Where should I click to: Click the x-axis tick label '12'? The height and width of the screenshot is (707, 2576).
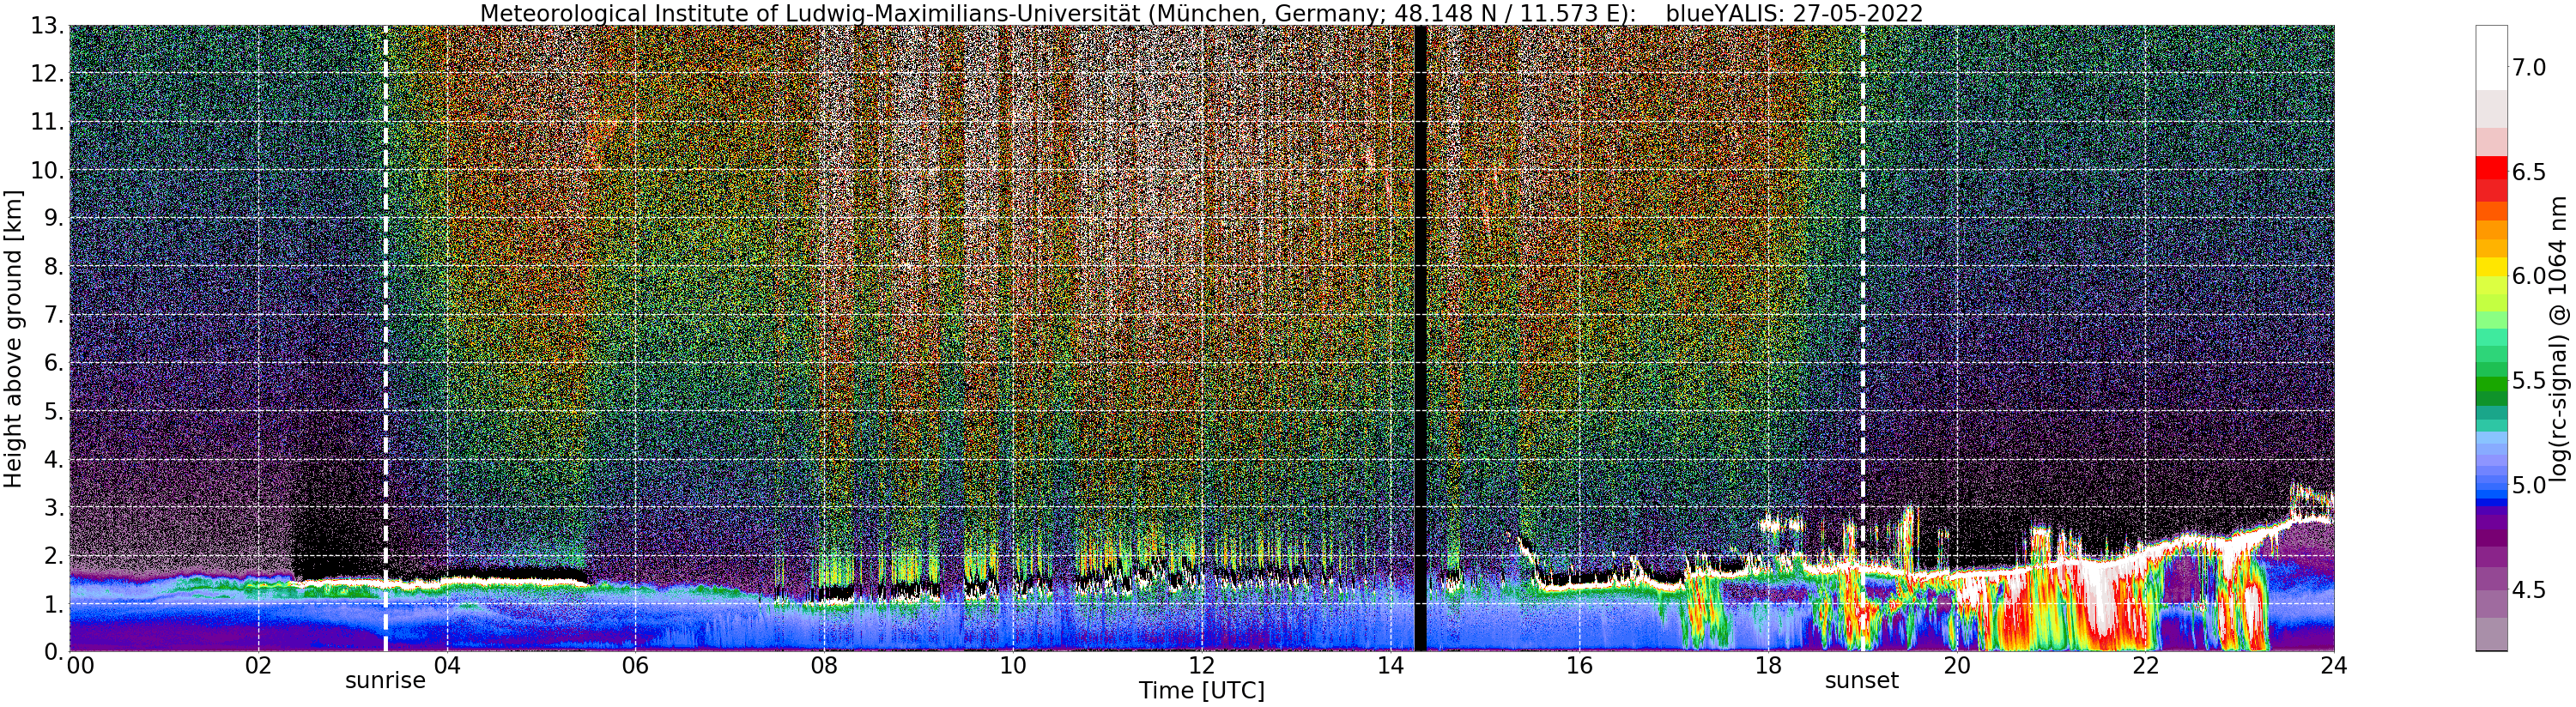(1202, 667)
